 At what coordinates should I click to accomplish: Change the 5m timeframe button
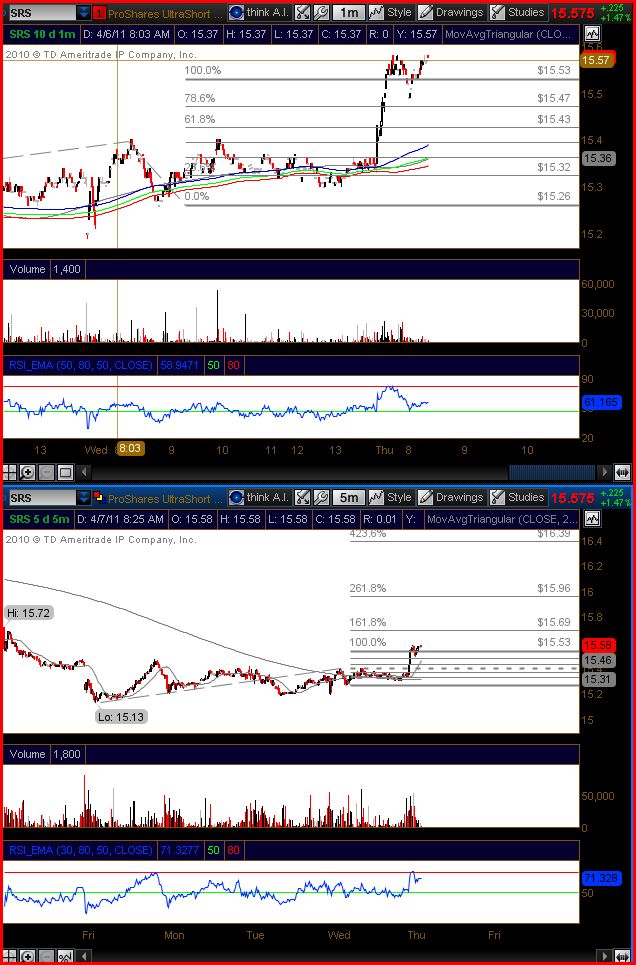pos(348,497)
